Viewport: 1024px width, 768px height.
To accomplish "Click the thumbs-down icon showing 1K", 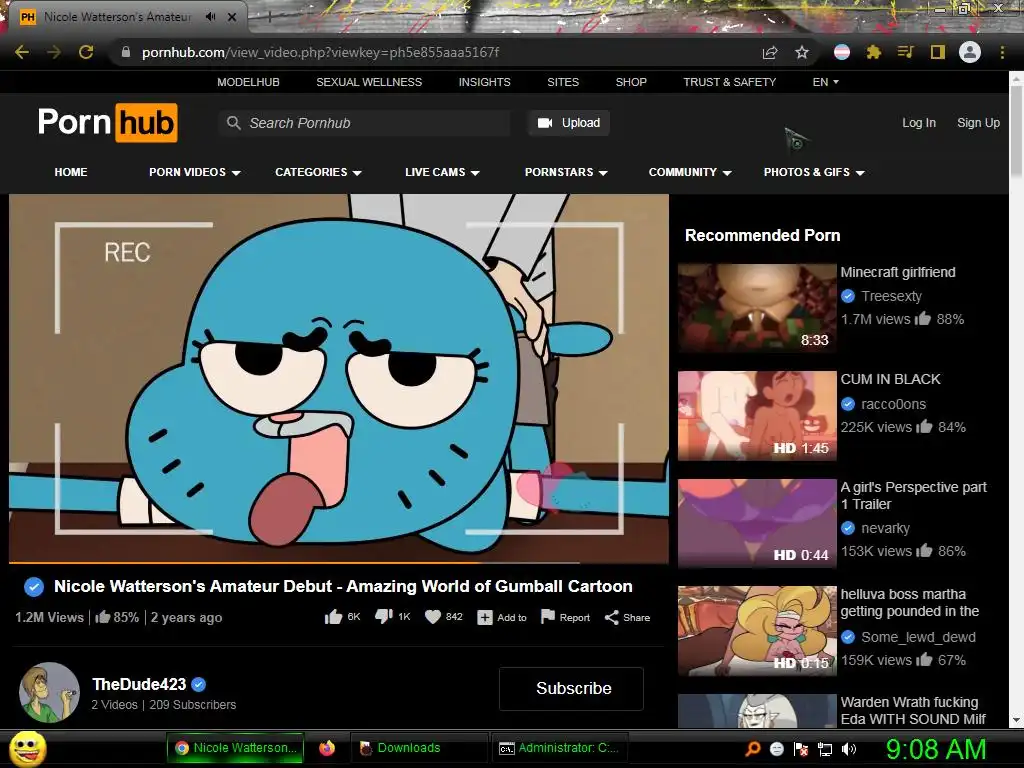I will (x=383, y=617).
